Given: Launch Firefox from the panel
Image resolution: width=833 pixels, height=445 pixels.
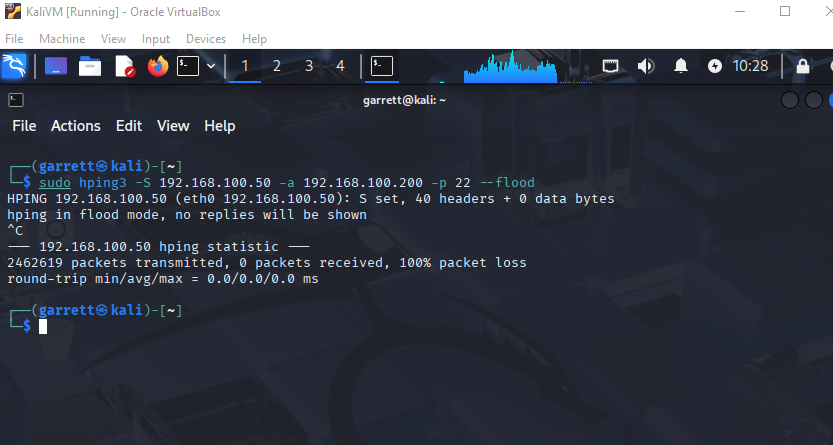Looking at the screenshot, I should 158,66.
